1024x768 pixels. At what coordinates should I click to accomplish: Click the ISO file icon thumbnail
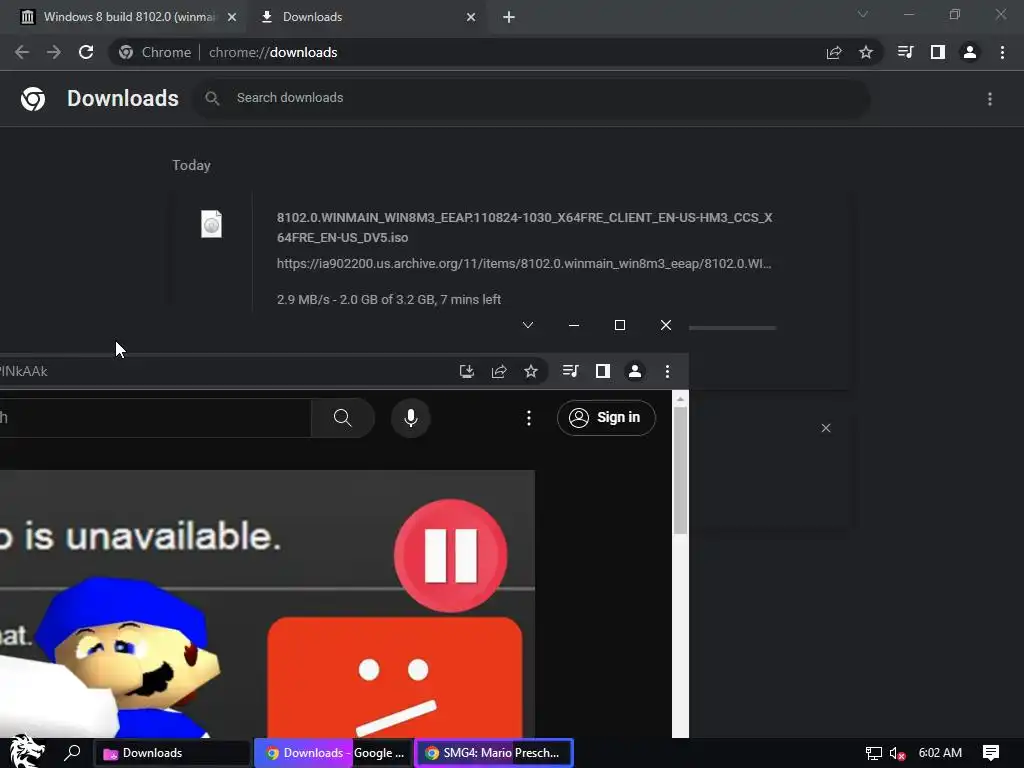(x=211, y=224)
